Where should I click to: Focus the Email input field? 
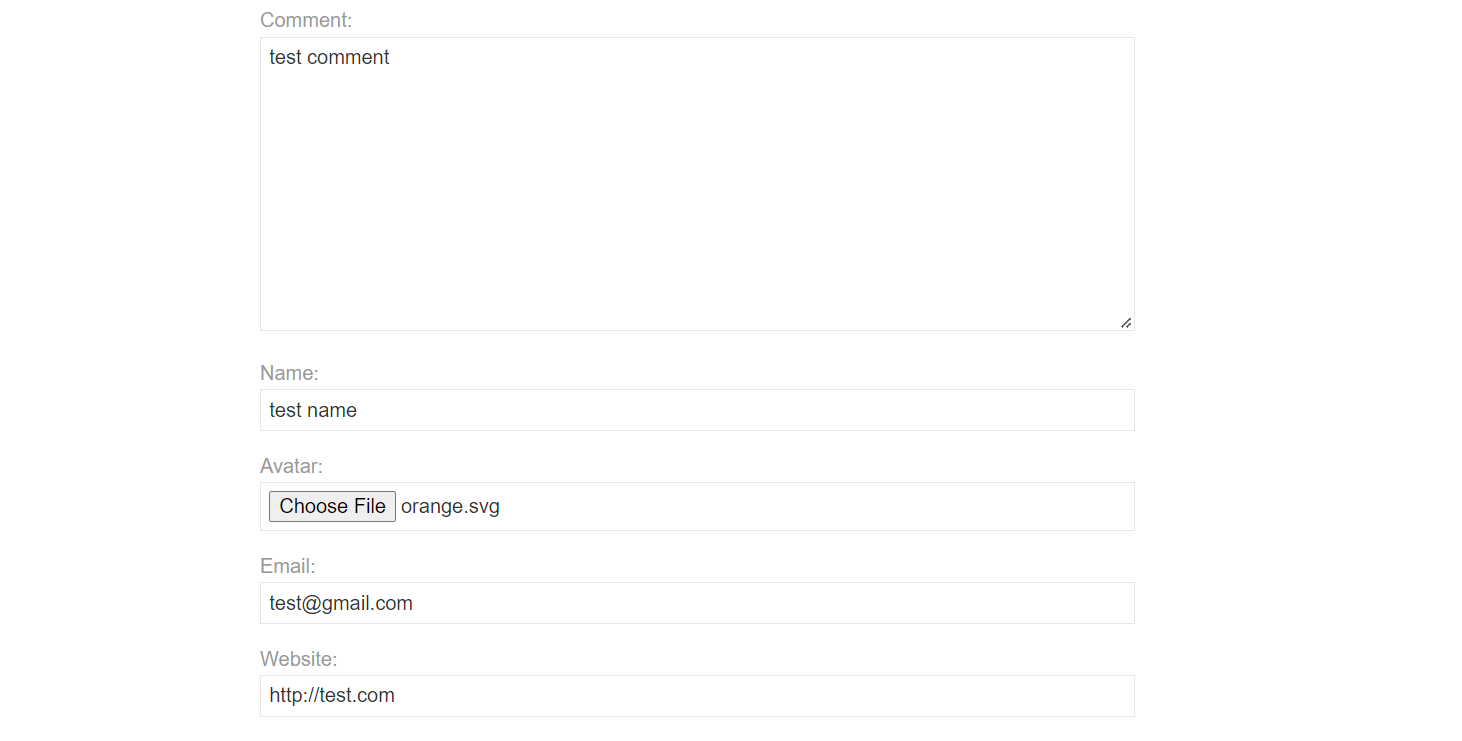697,603
